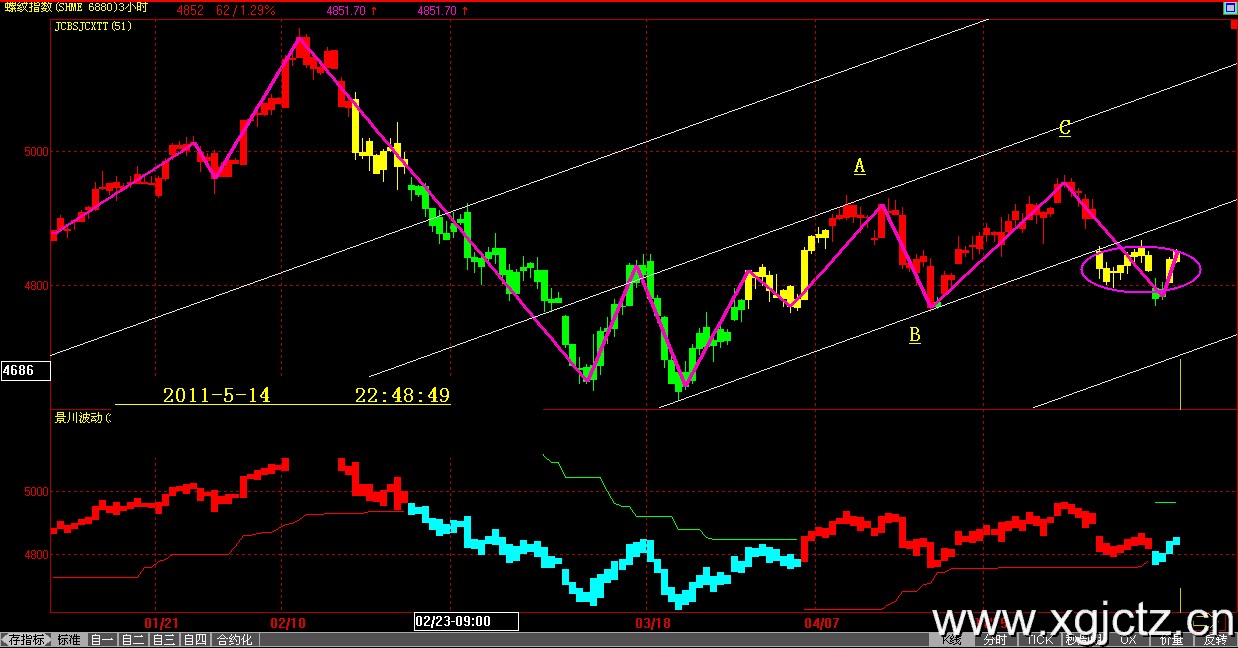Select the 自三 custom layout tab
This screenshot has height=648, width=1238.
coord(164,640)
